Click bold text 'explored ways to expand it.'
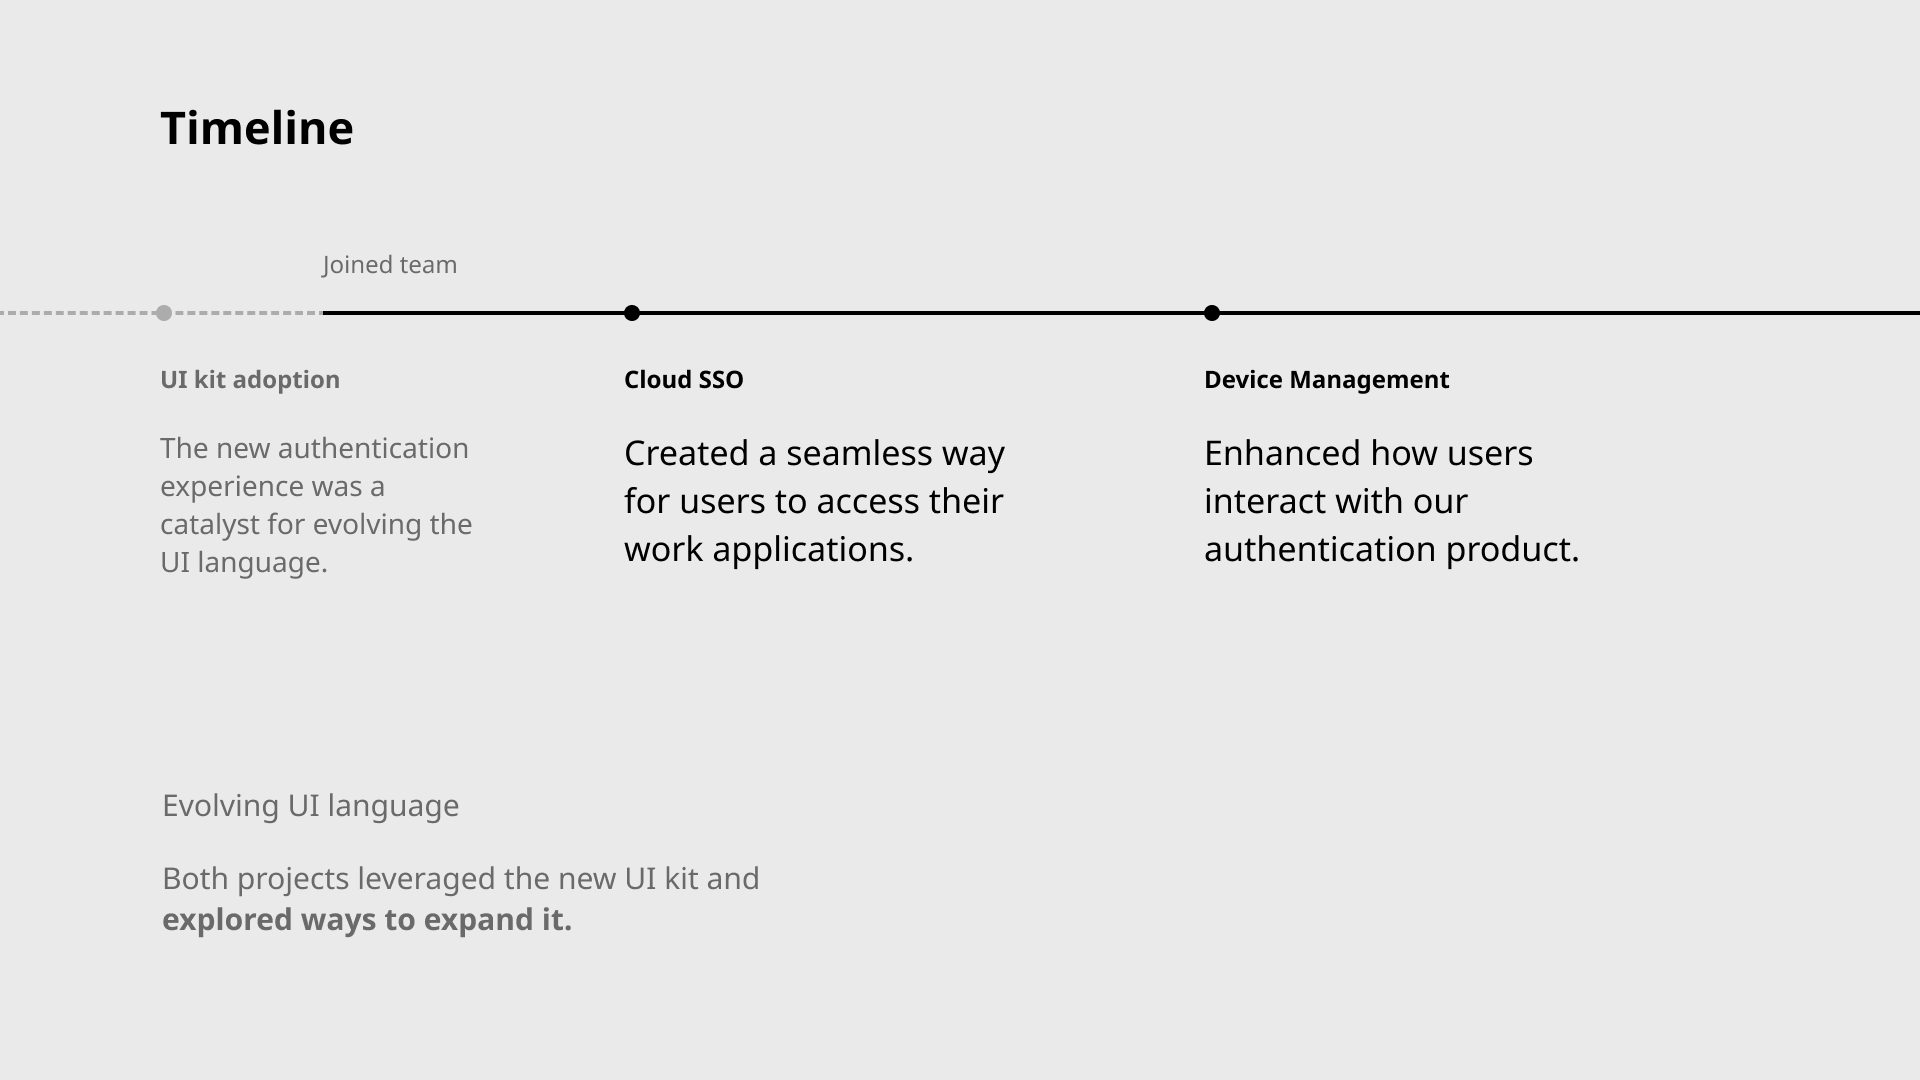 367,920
